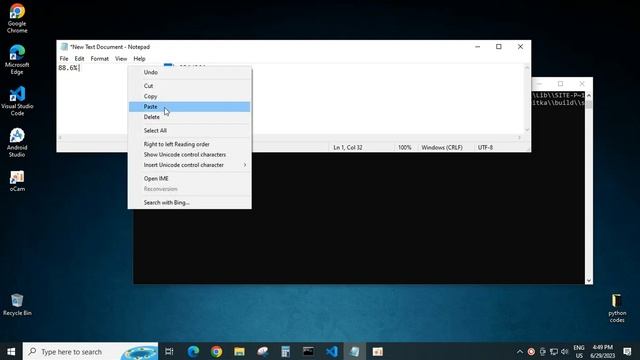
Task: Open the taskbar clock and date
Action: pyautogui.click(x=602, y=351)
